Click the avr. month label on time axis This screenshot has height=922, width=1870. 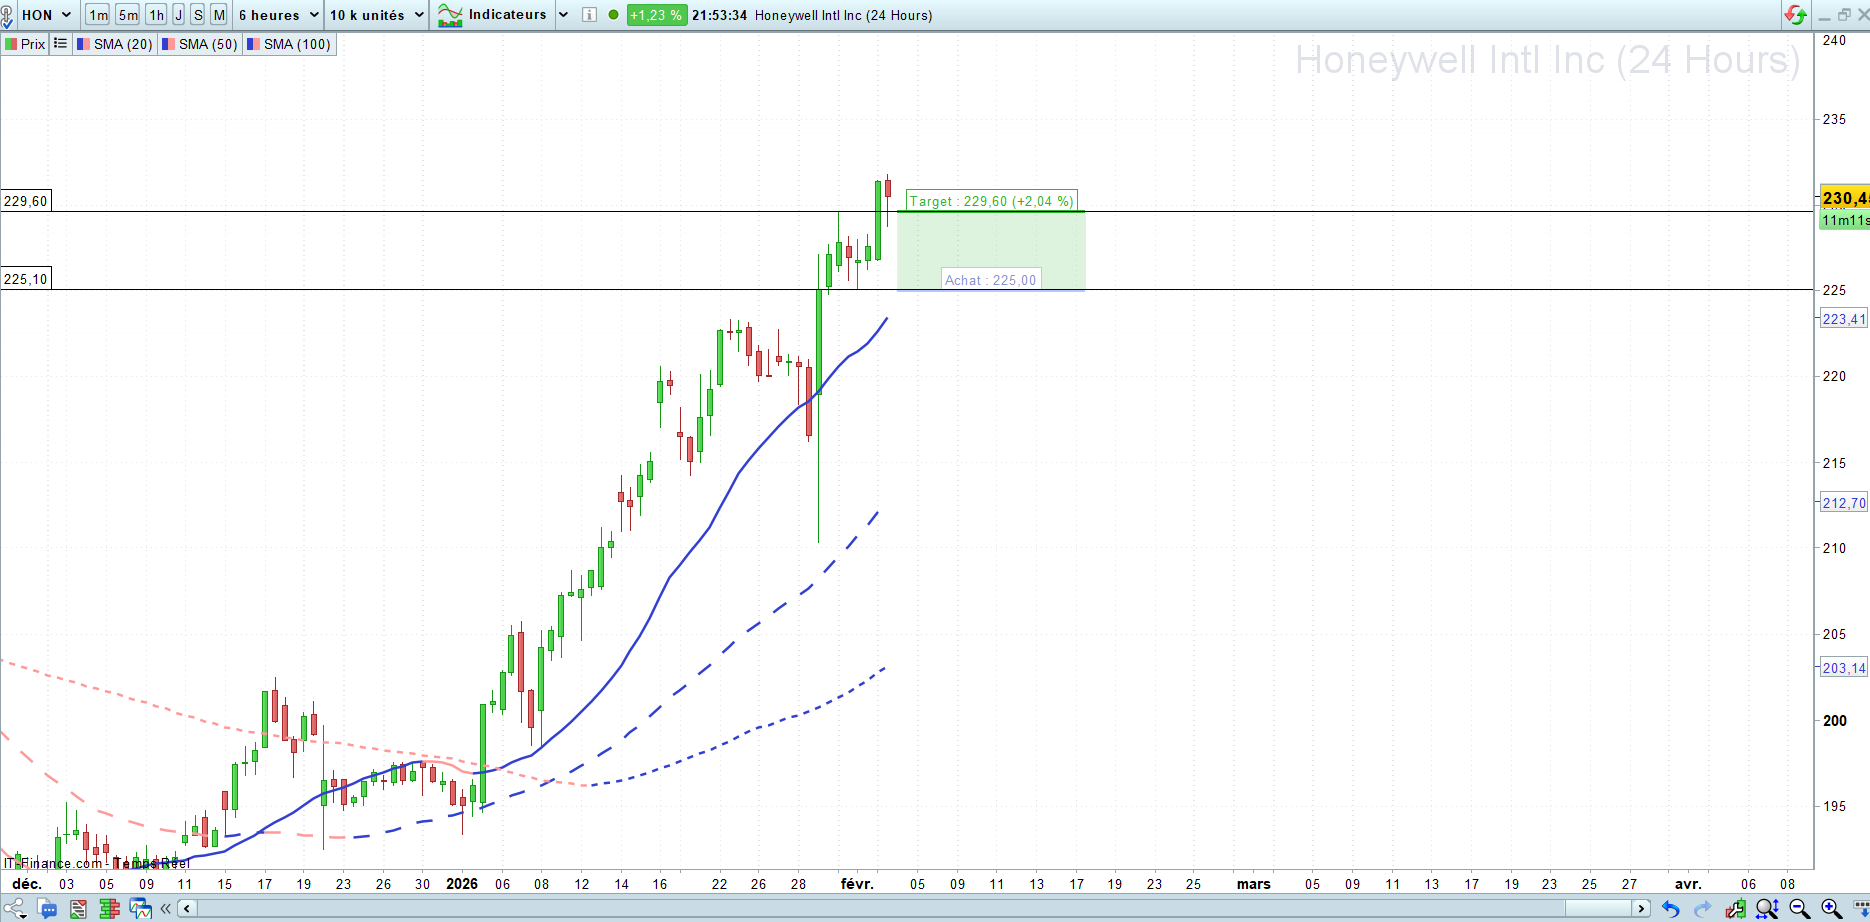(x=1688, y=884)
